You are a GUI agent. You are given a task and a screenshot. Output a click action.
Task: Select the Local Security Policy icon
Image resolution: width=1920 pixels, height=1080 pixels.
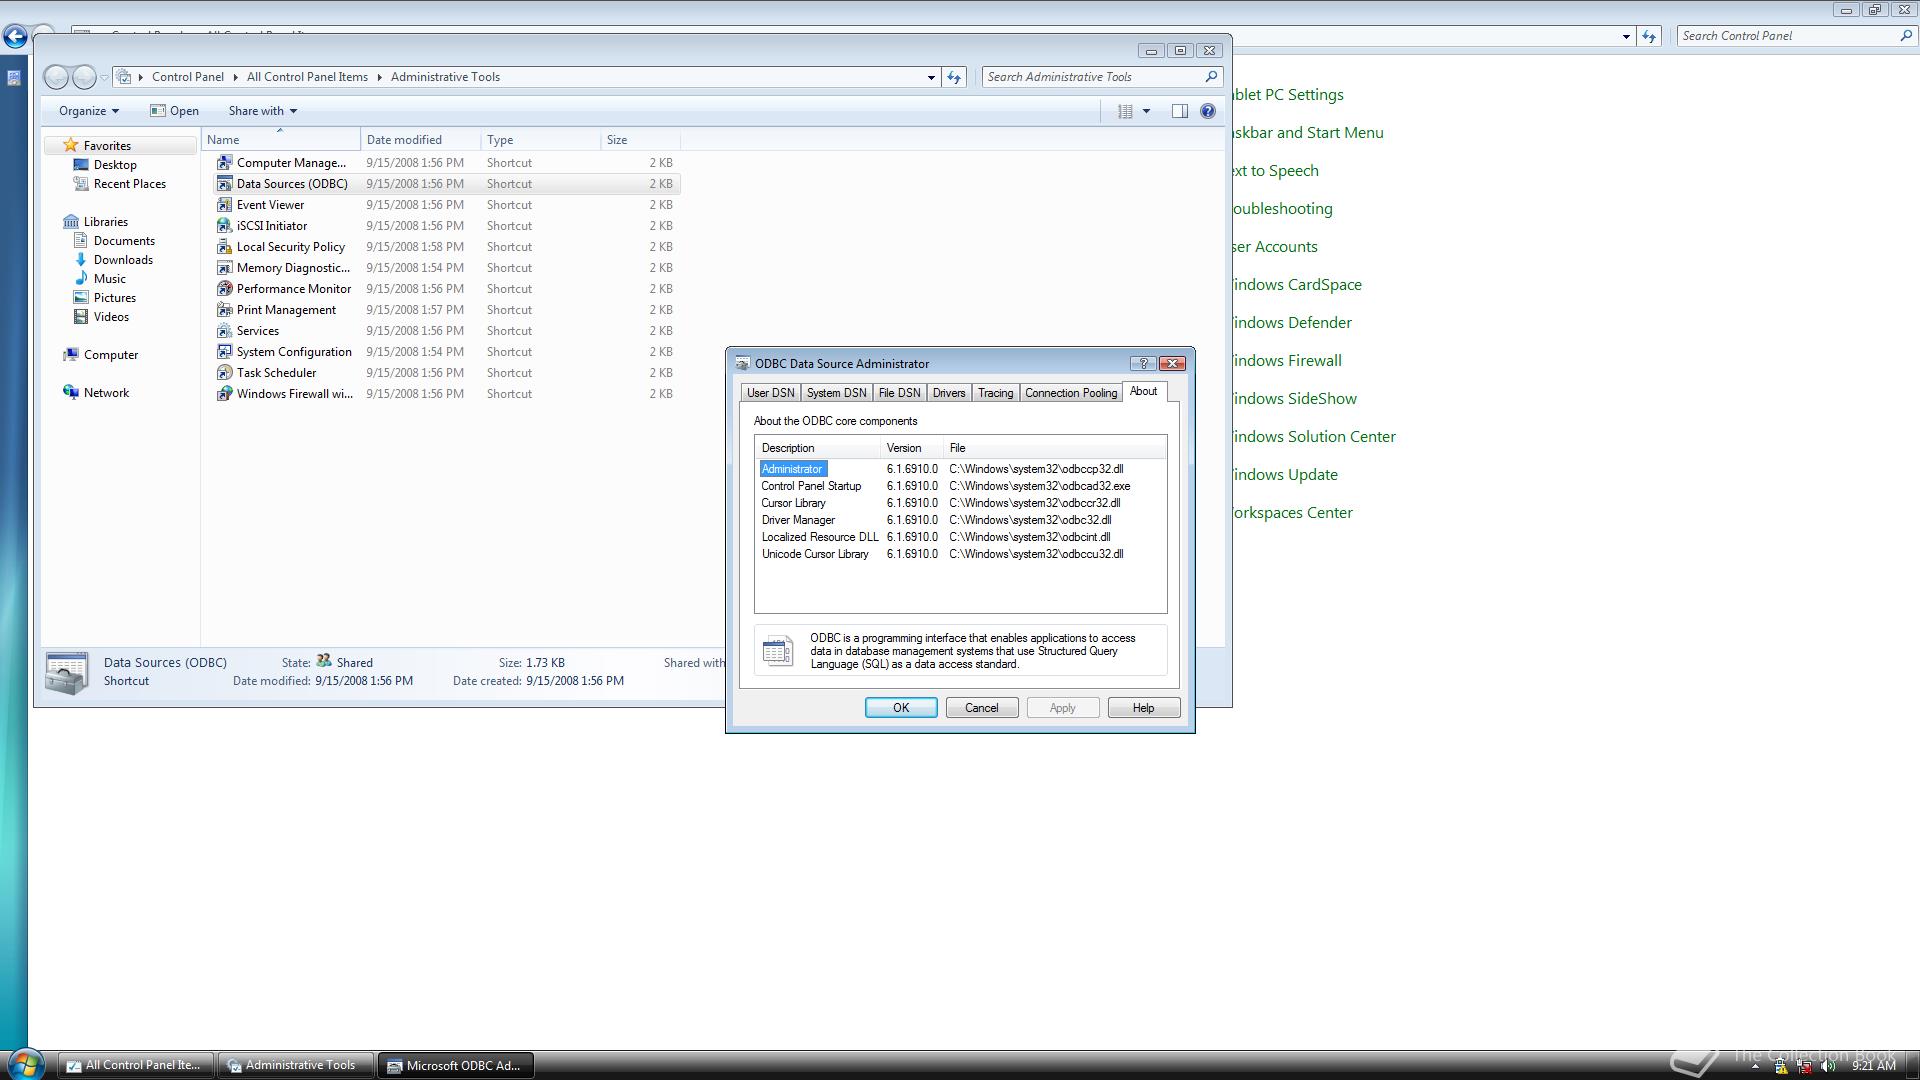(x=225, y=246)
